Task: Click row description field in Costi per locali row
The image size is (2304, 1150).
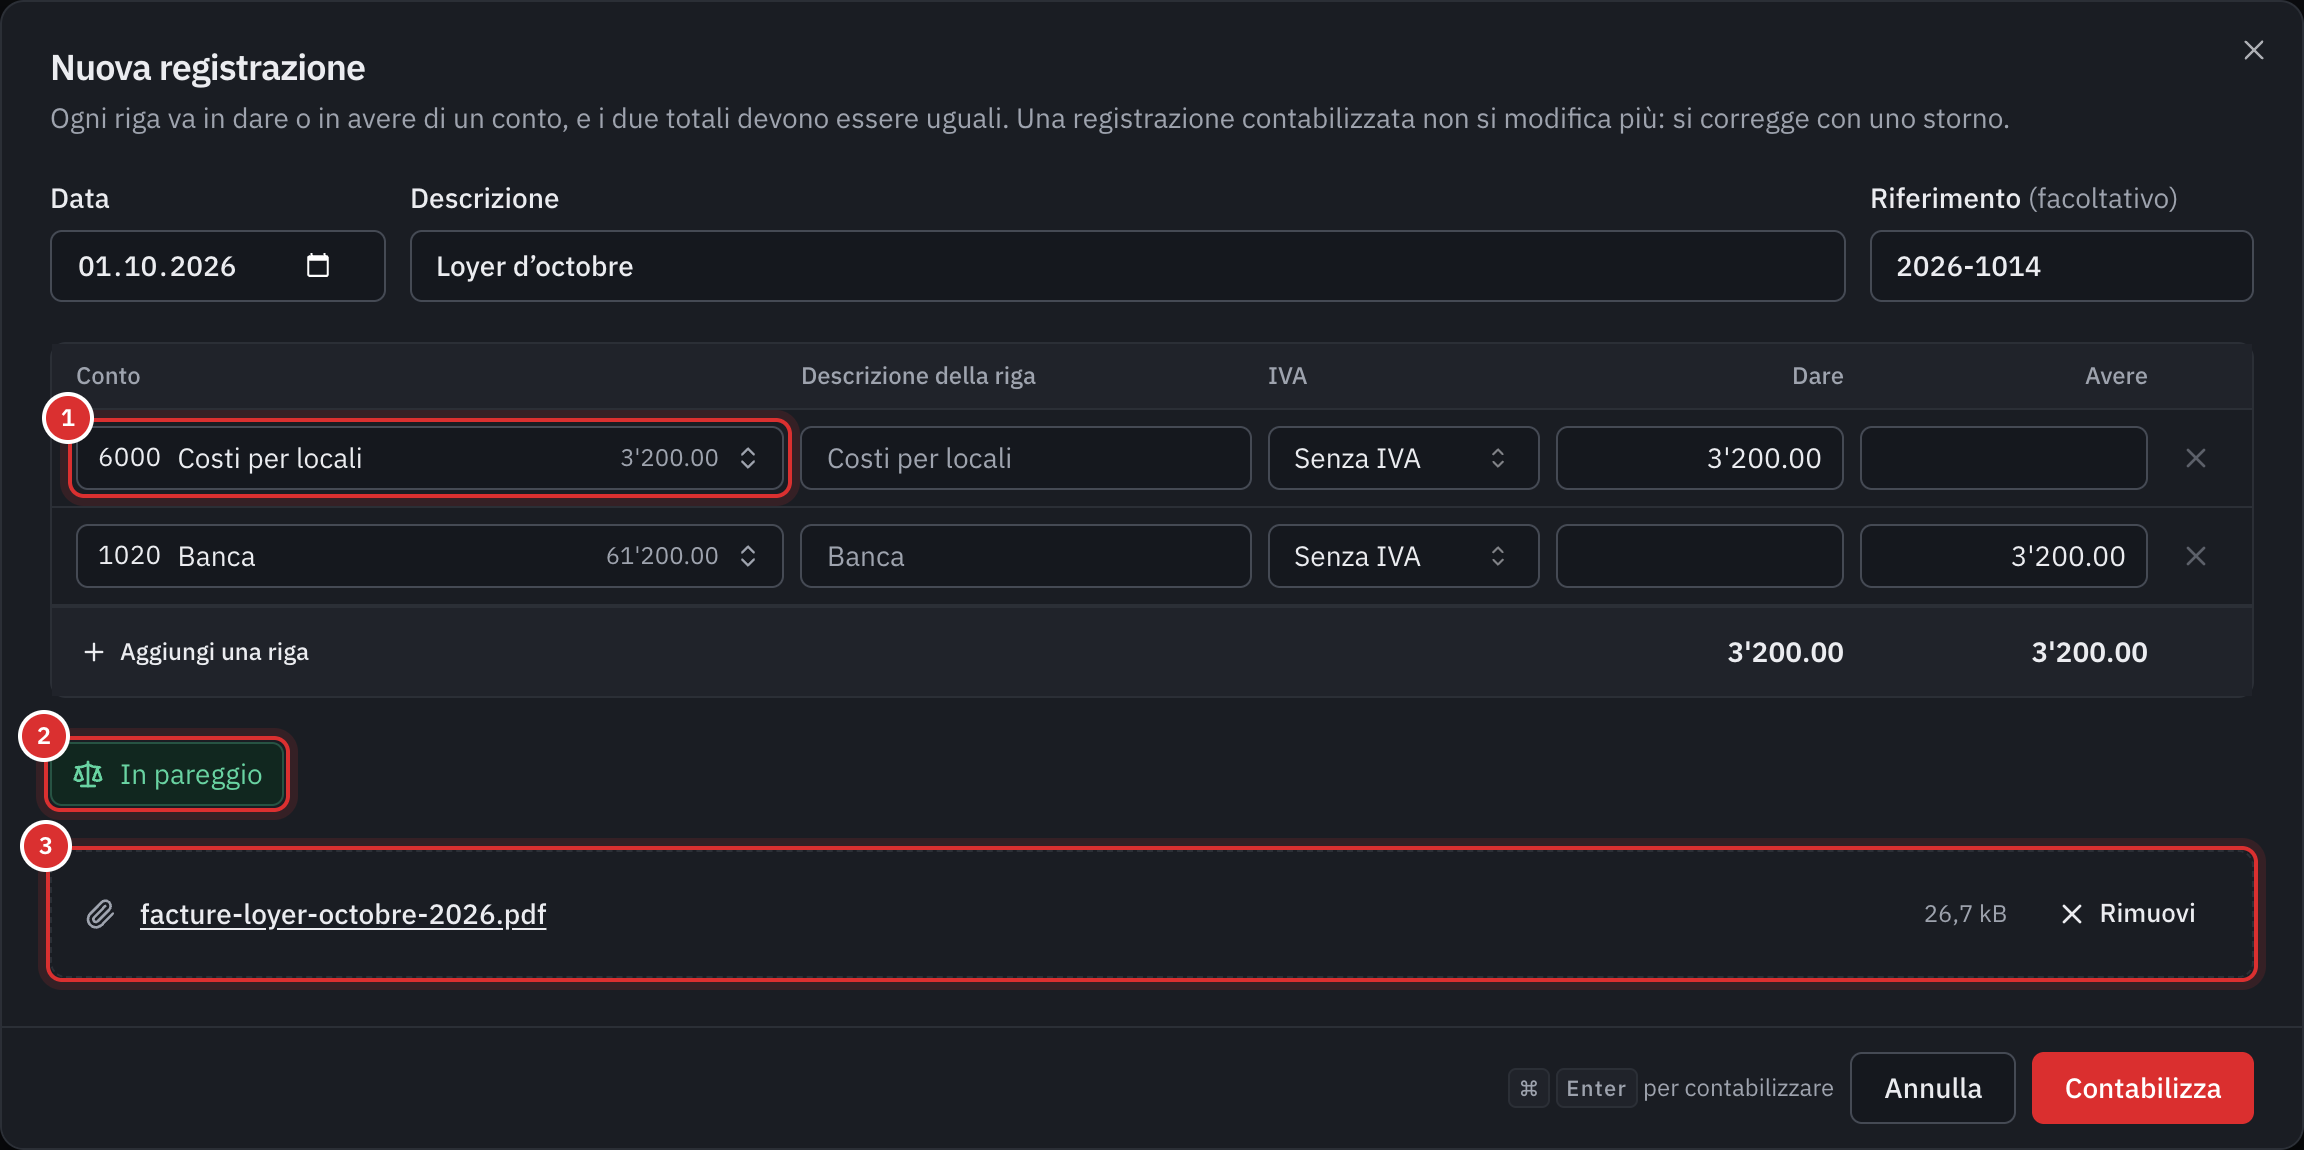Action: [x=1025, y=458]
